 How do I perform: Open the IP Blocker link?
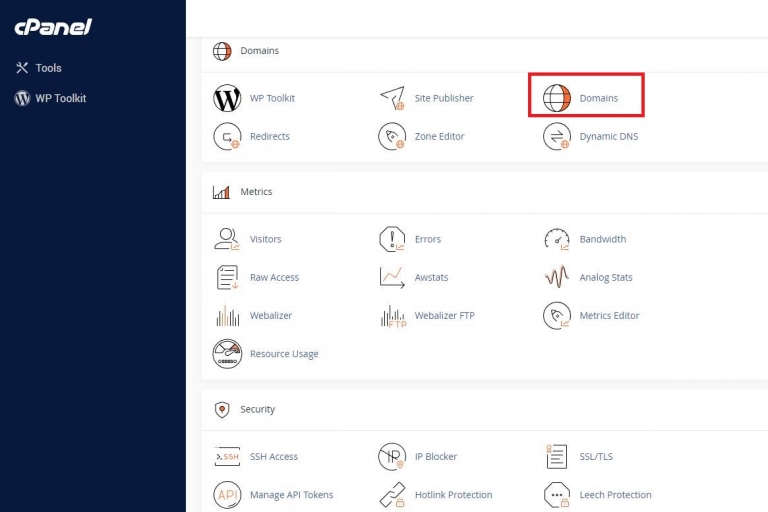coord(435,457)
